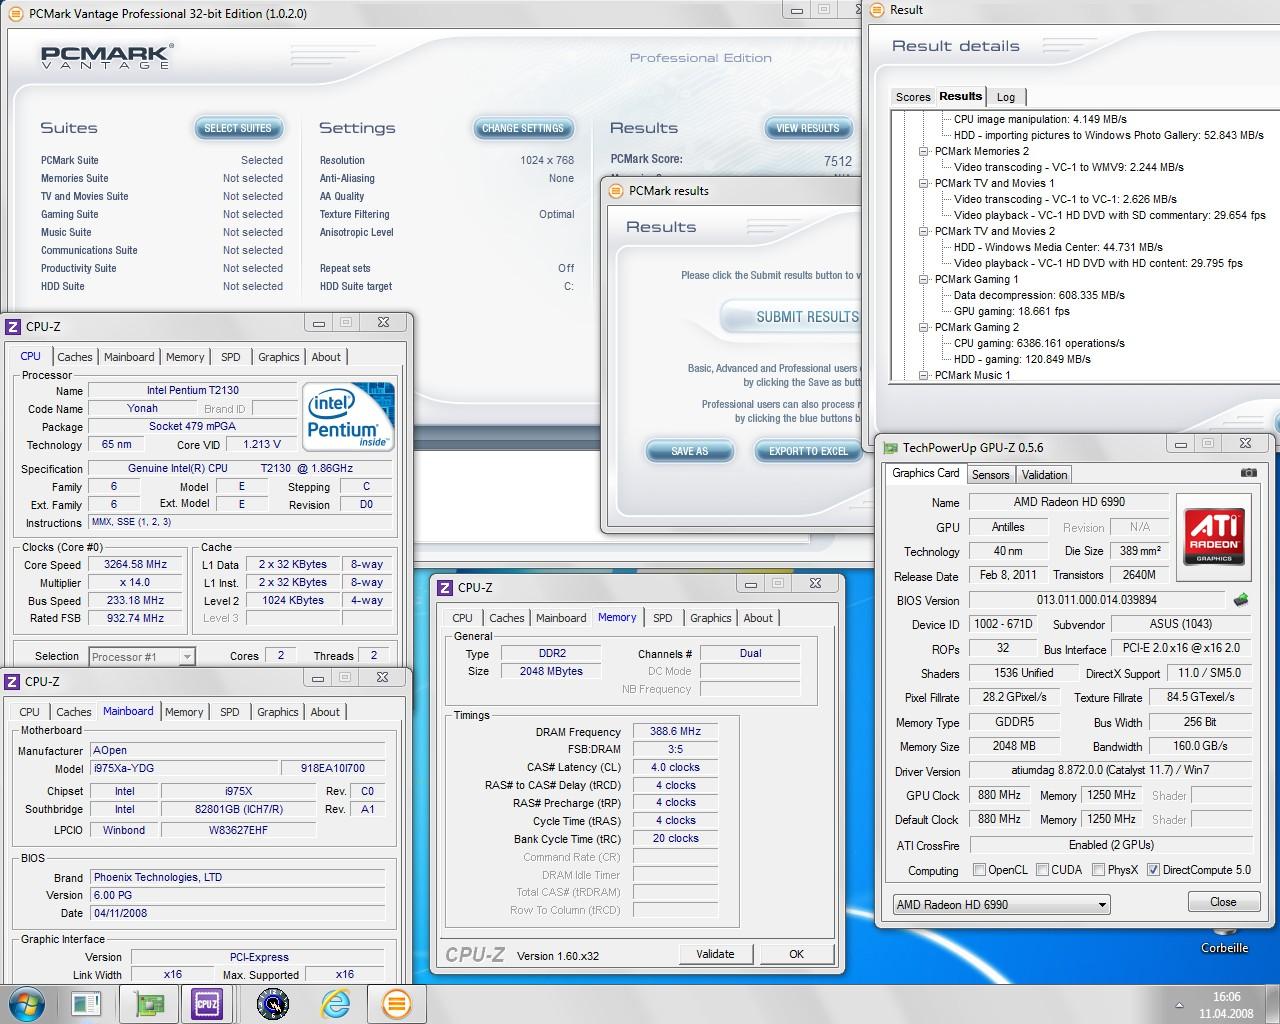Open the clock-lightning taskbar icon

point(272,1003)
